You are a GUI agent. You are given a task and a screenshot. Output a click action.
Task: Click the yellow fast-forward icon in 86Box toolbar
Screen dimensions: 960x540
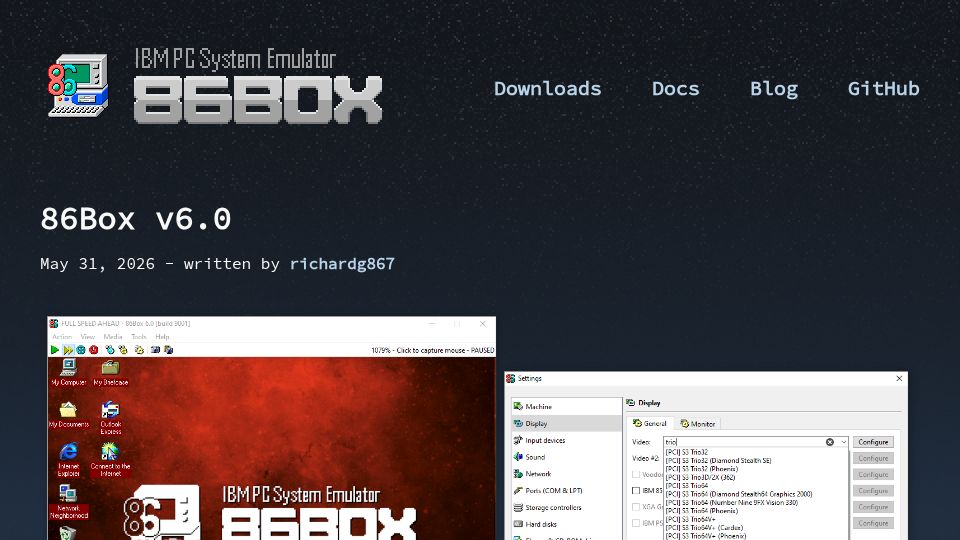(68, 350)
